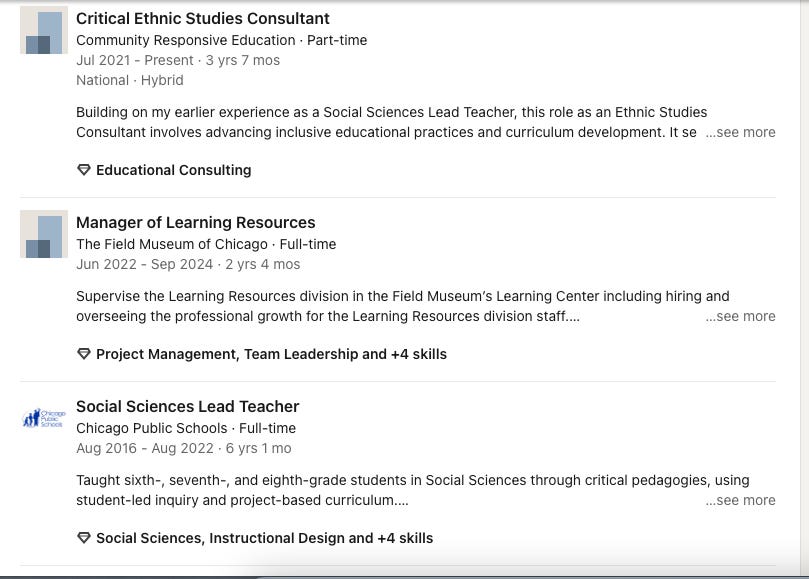Click diamond skills icon beside Social Sciences
The width and height of the screenshot is (809, 579).
click(84, 538)
